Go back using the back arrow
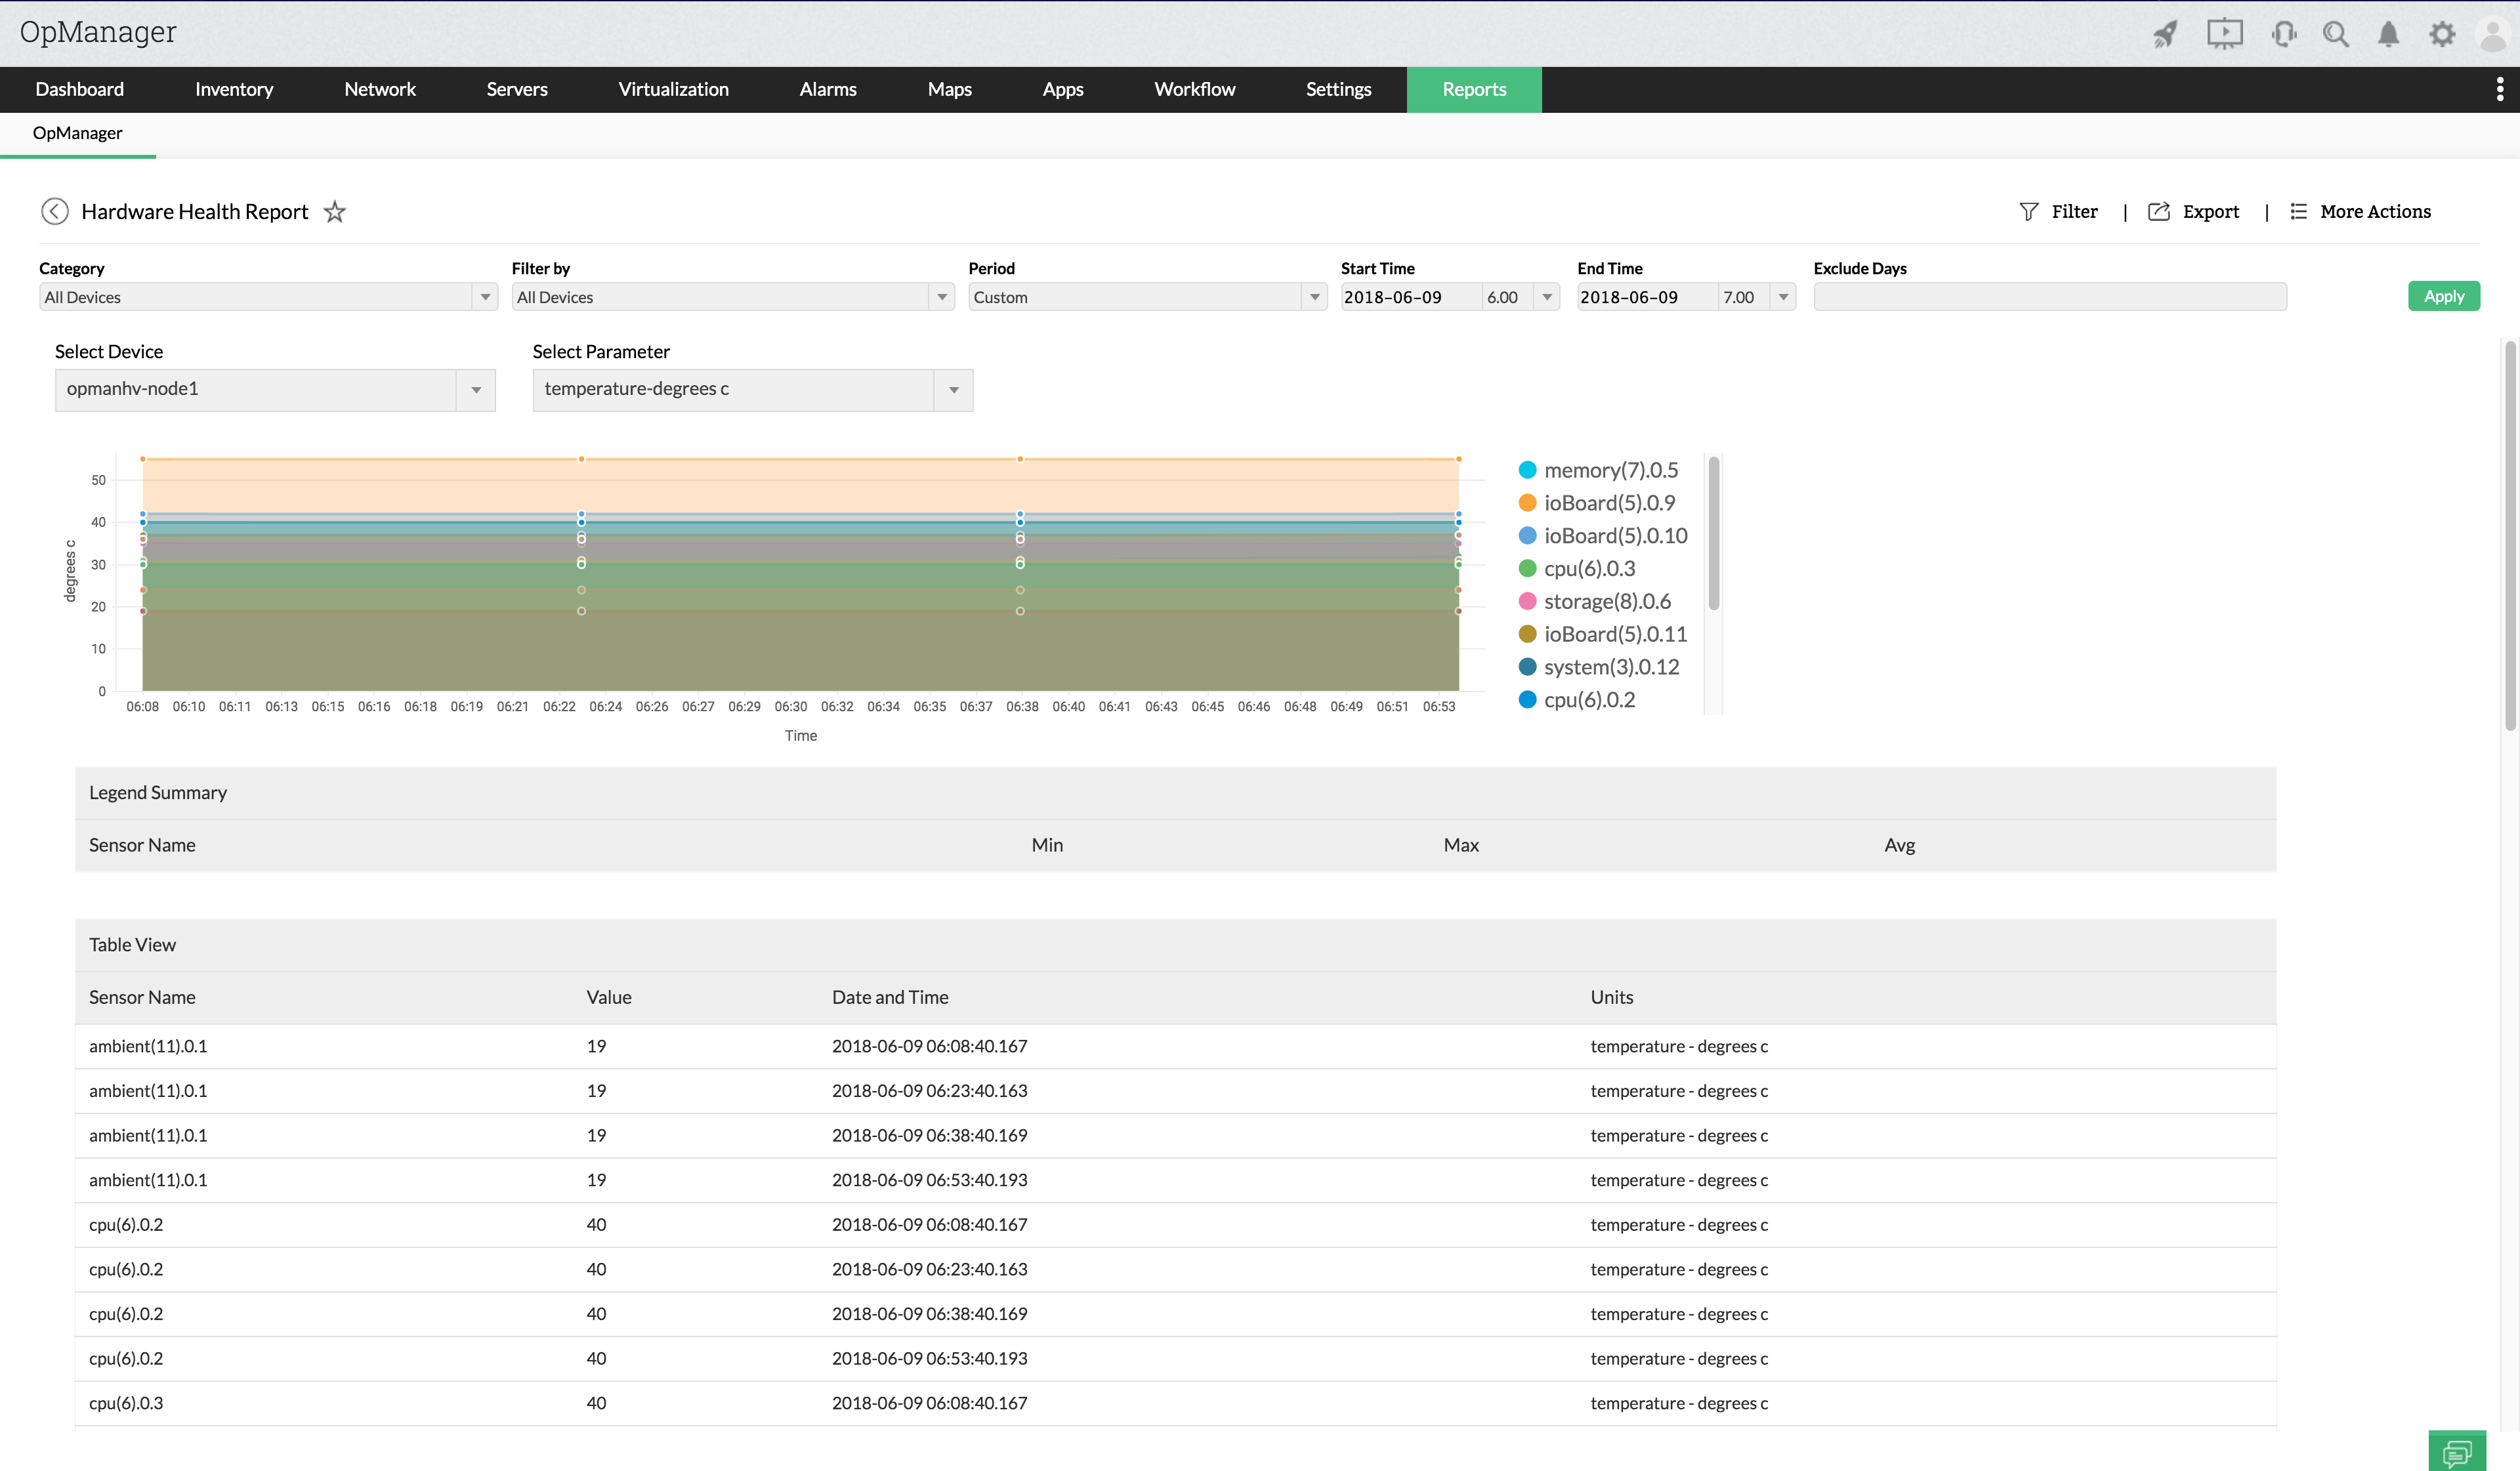2520x1471 pixels. pyautogui.click(x=55, y=211)
